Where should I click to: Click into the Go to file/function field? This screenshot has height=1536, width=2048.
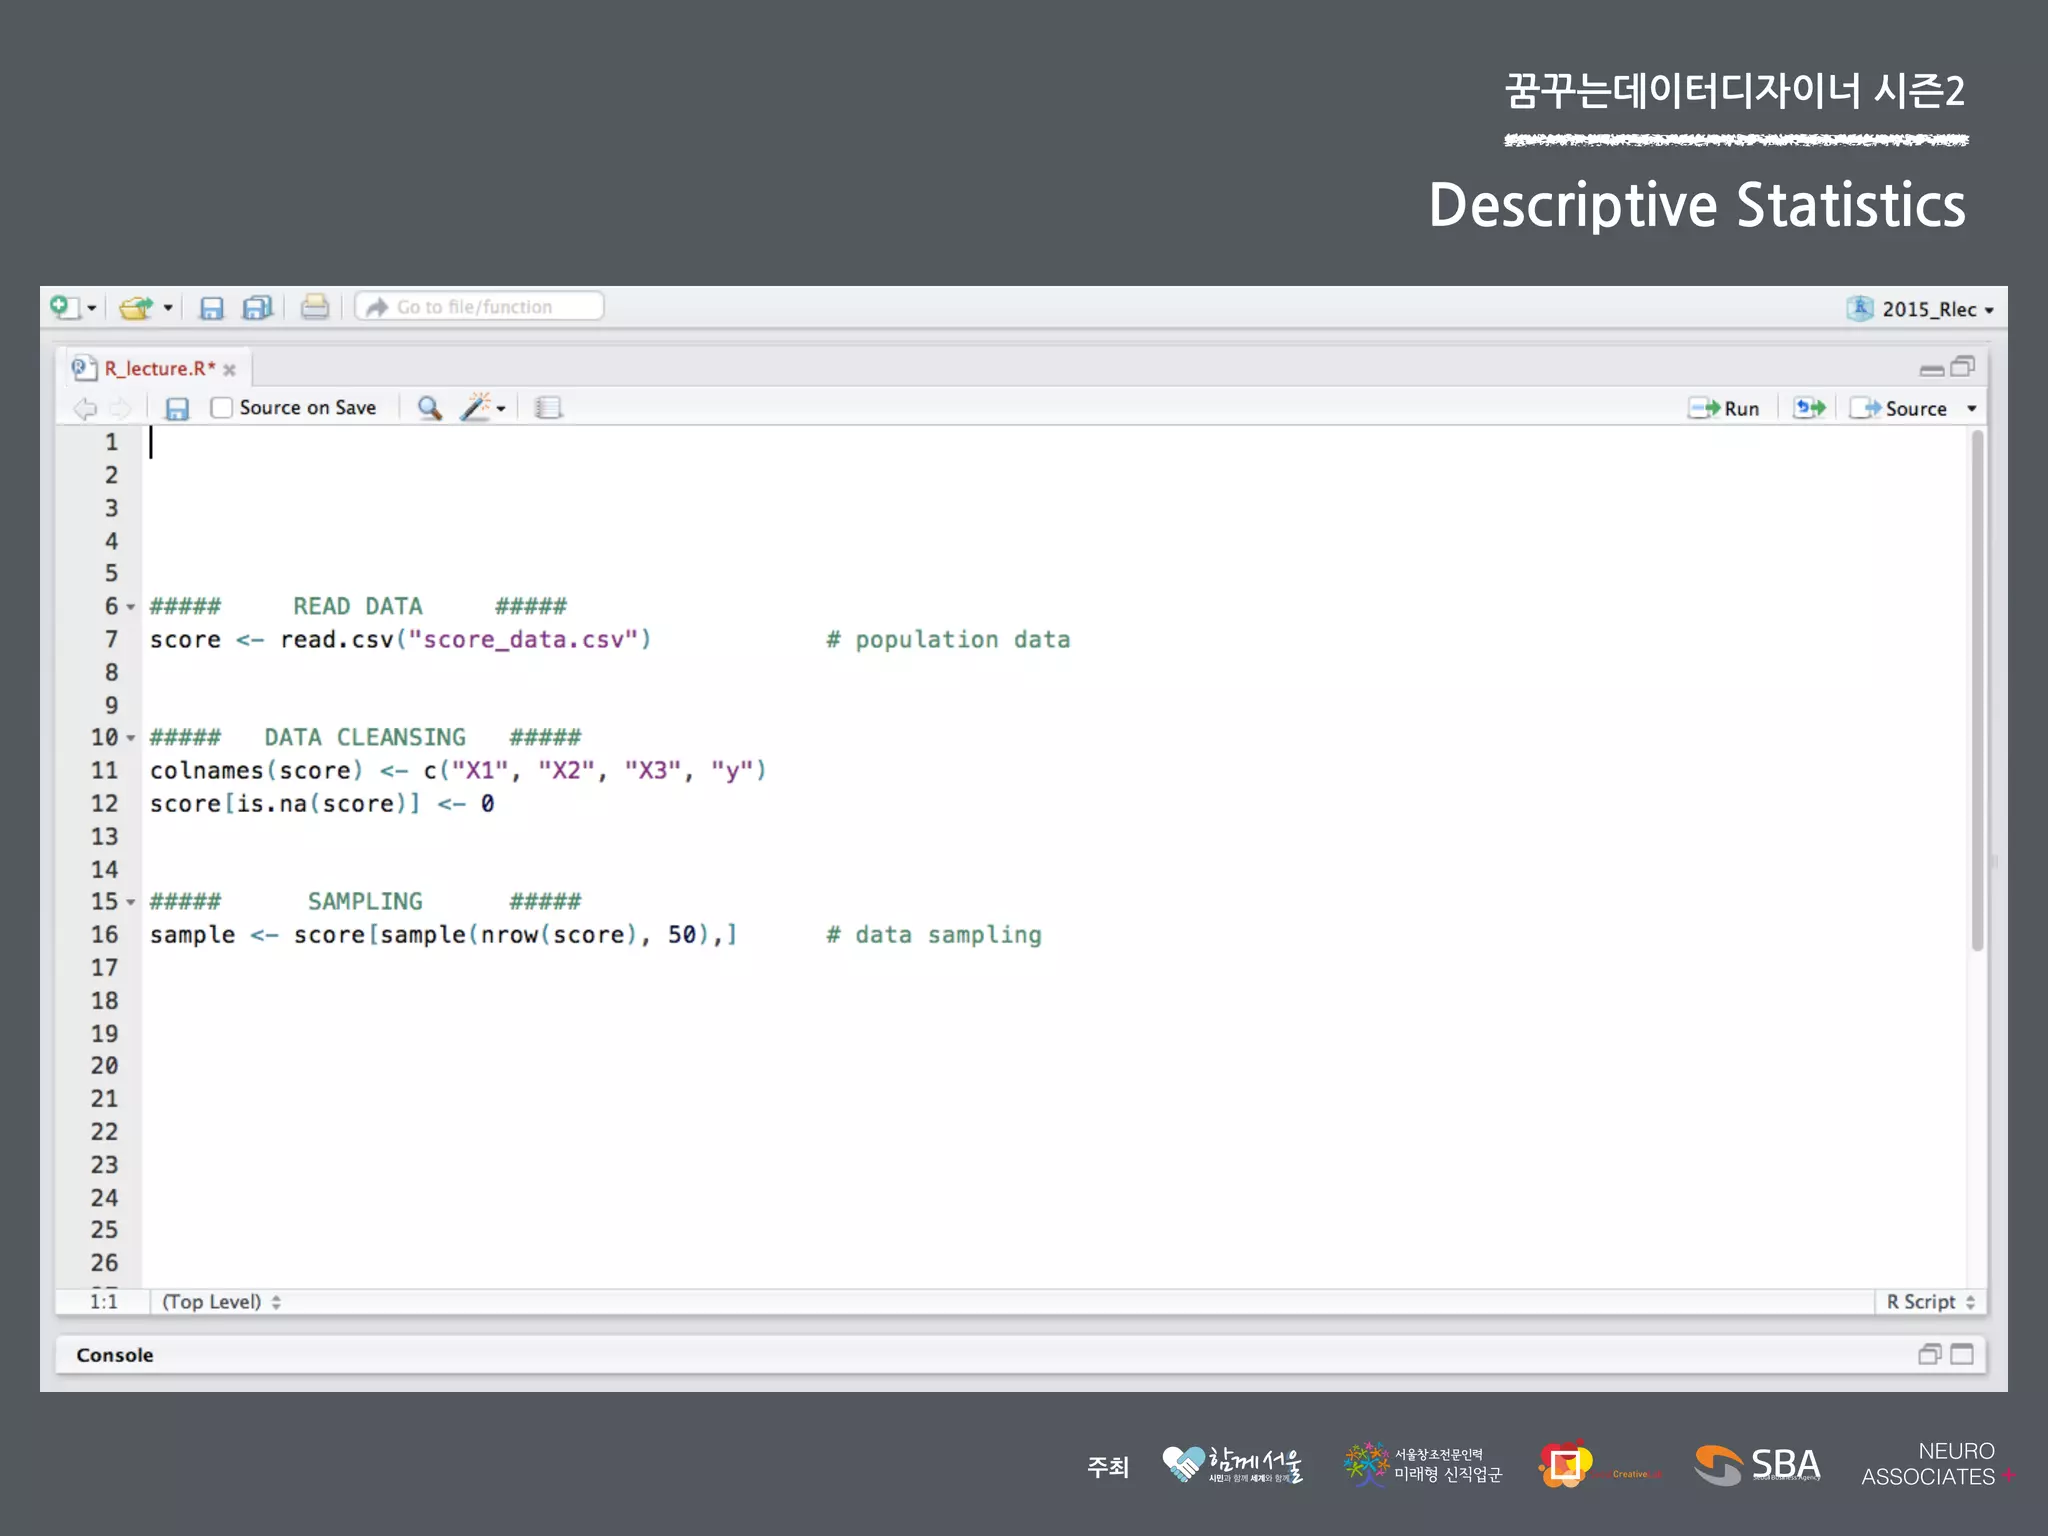pyautogui.click(x=480, y=307)
